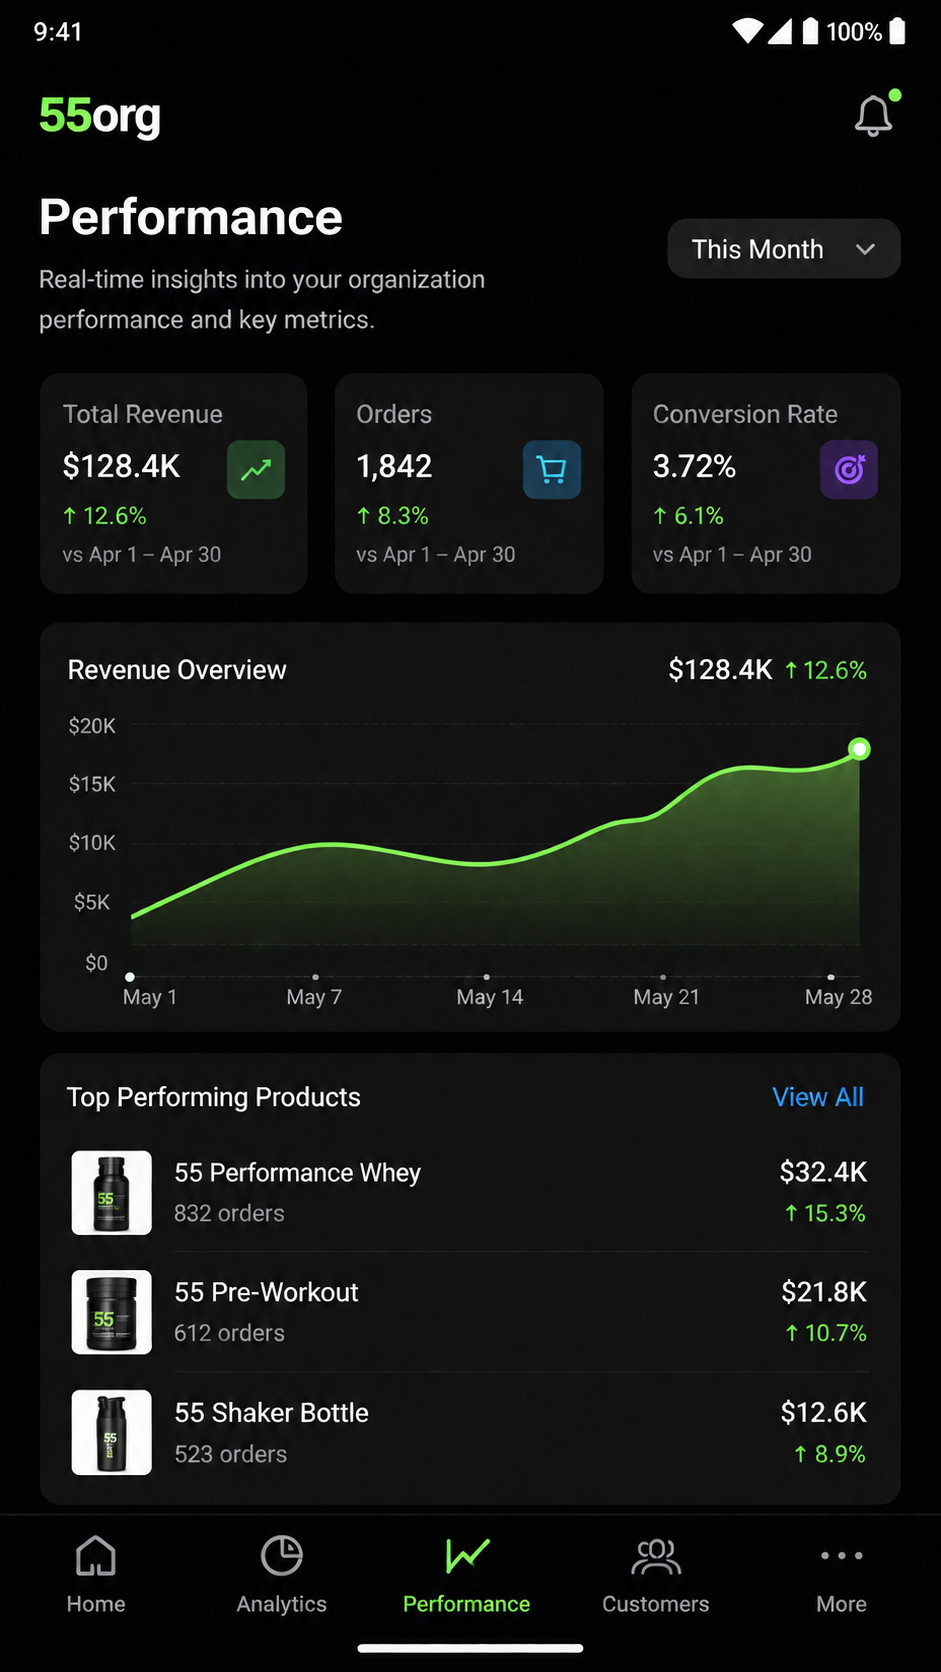Tap the green revenue trend icon

(x=256, y=469)
